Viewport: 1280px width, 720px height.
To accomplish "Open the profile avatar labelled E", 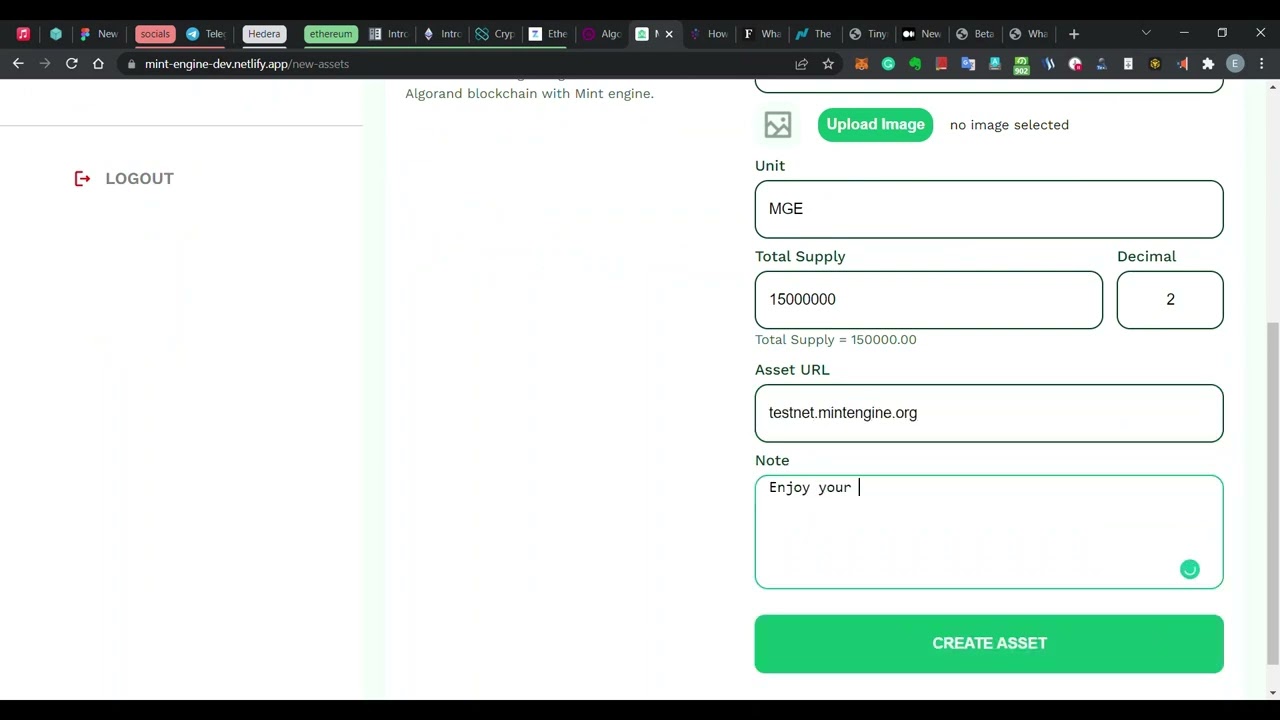I will tap(1235, 64).
